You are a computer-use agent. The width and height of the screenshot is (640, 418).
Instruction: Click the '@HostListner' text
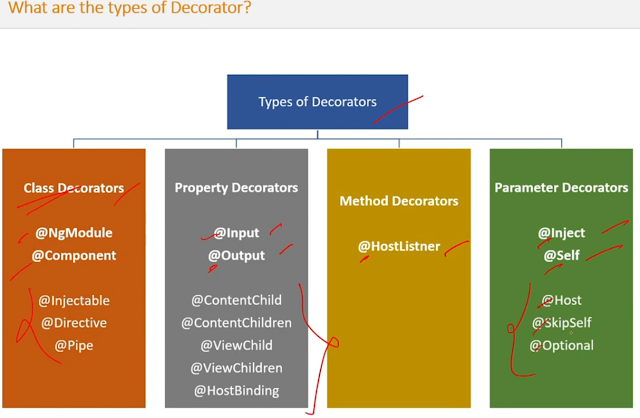pyautogui.click(x=399, y=246)
